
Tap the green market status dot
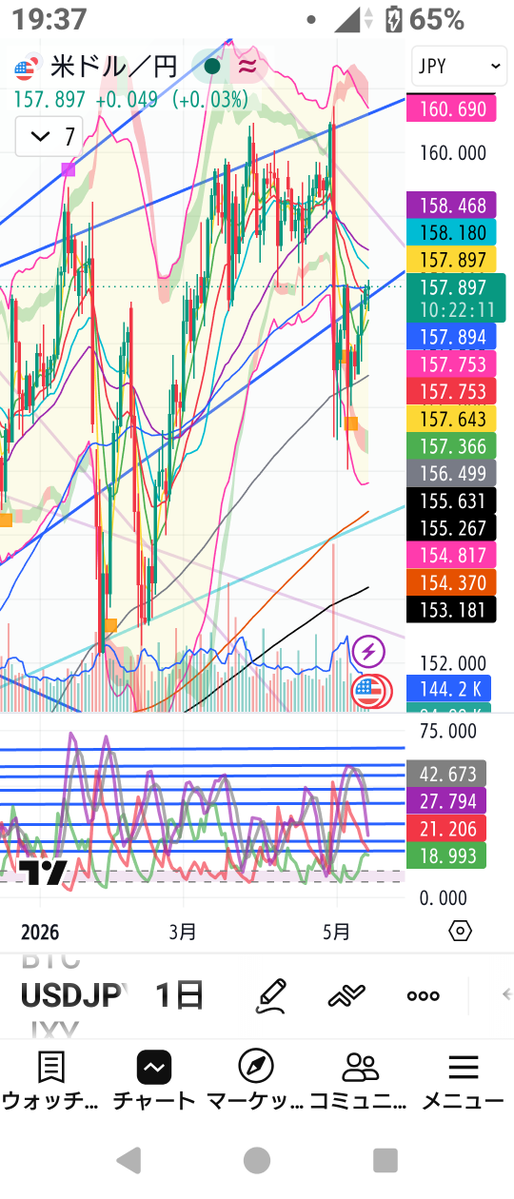tap(212, 67)
